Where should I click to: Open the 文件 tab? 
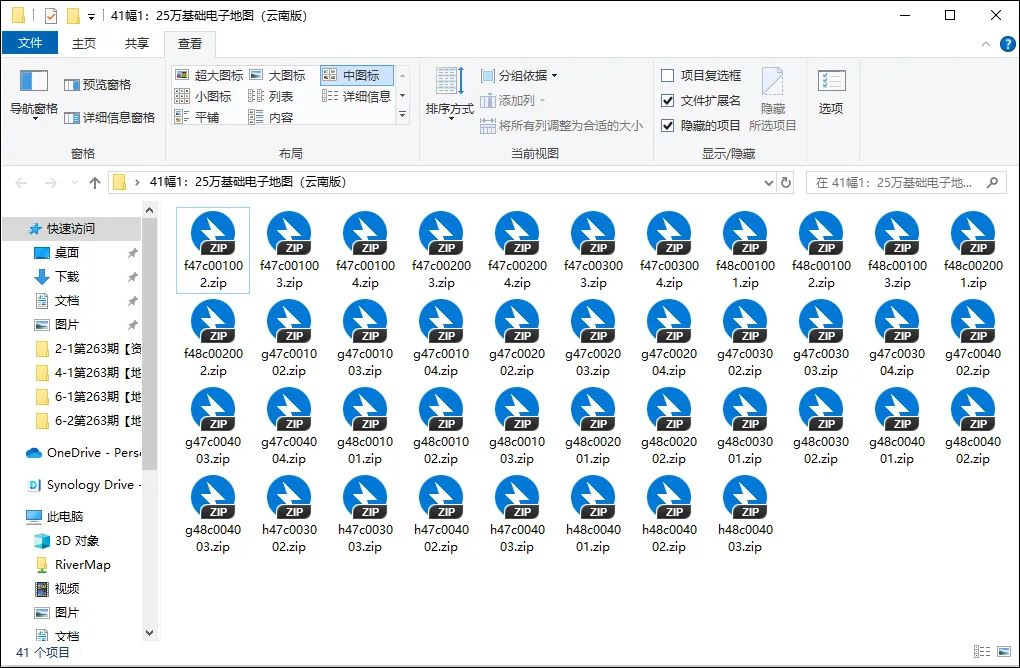pos(30,43)
